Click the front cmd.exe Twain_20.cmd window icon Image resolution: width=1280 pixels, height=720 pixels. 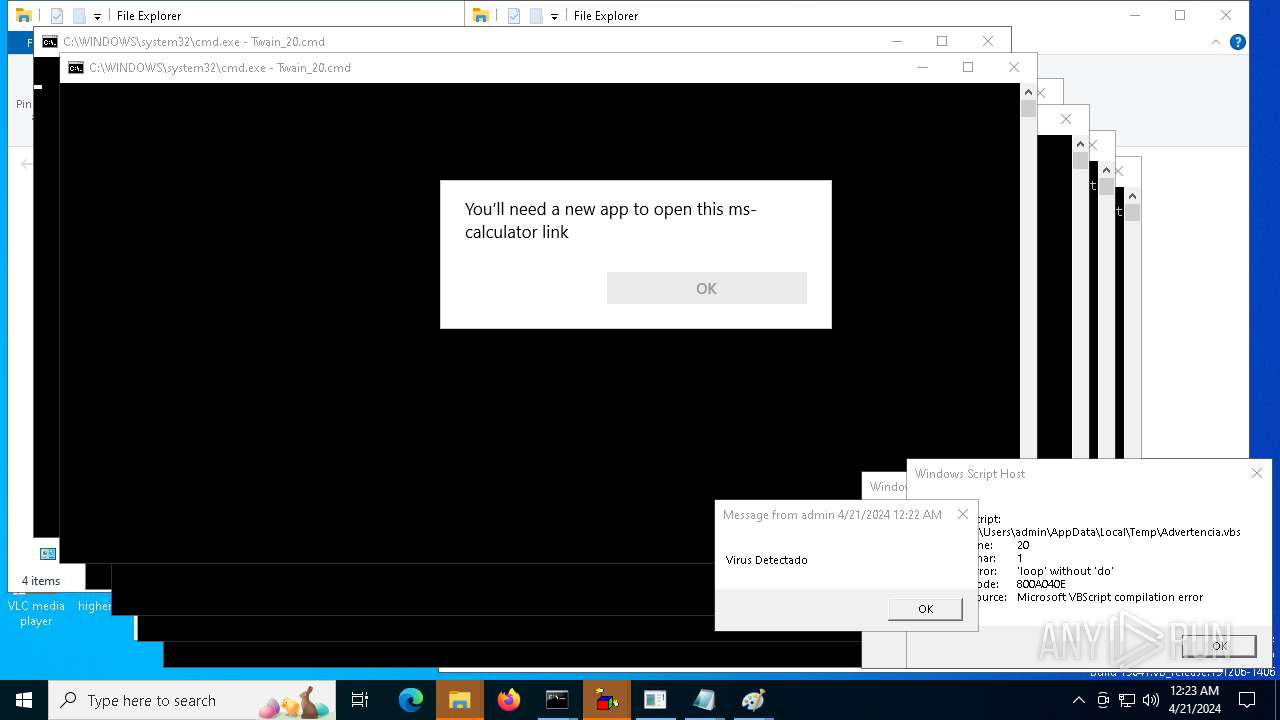[75, 67]
